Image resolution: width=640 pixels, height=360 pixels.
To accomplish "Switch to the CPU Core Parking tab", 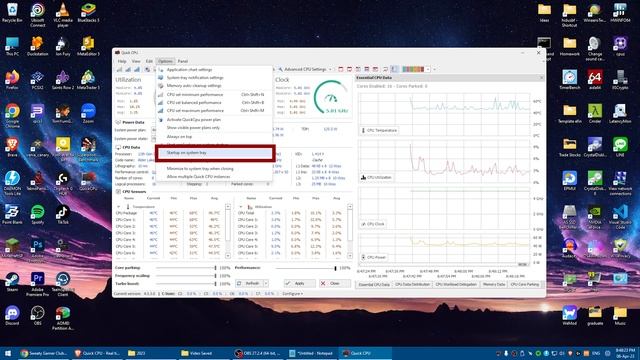I will 525,284.
